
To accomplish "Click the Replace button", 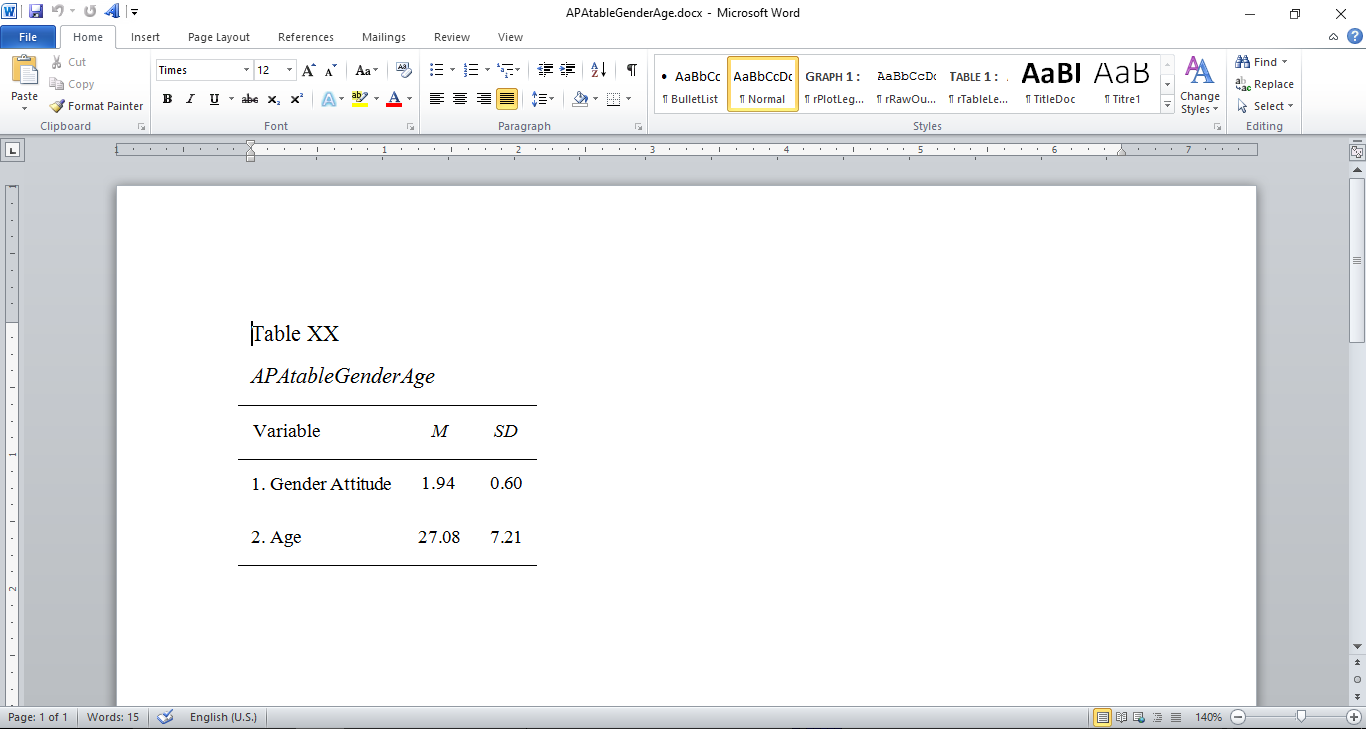I will pyautogui.click(x=1264, y=84).
